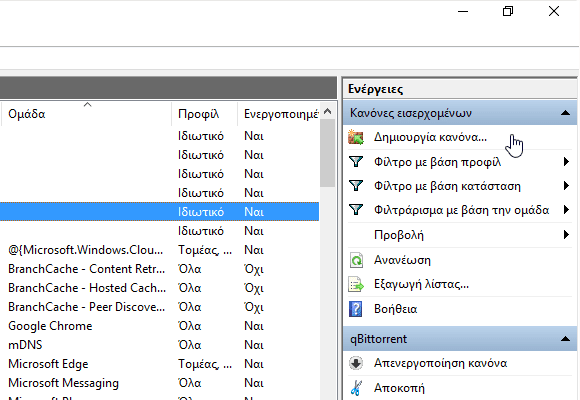Click the funnel icon for Φίλτρο με βάση προφίλ

point(356,162)
